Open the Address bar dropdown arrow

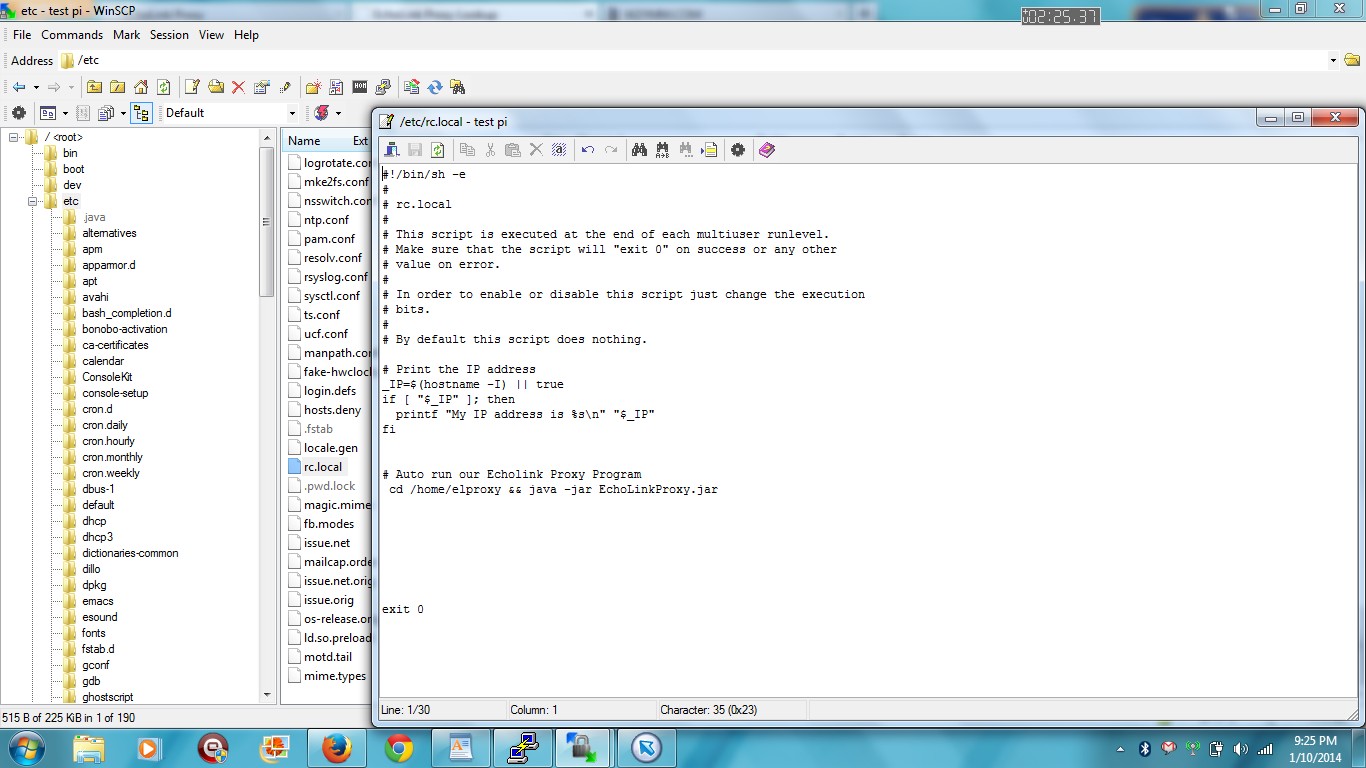[x=1333, y=60]
